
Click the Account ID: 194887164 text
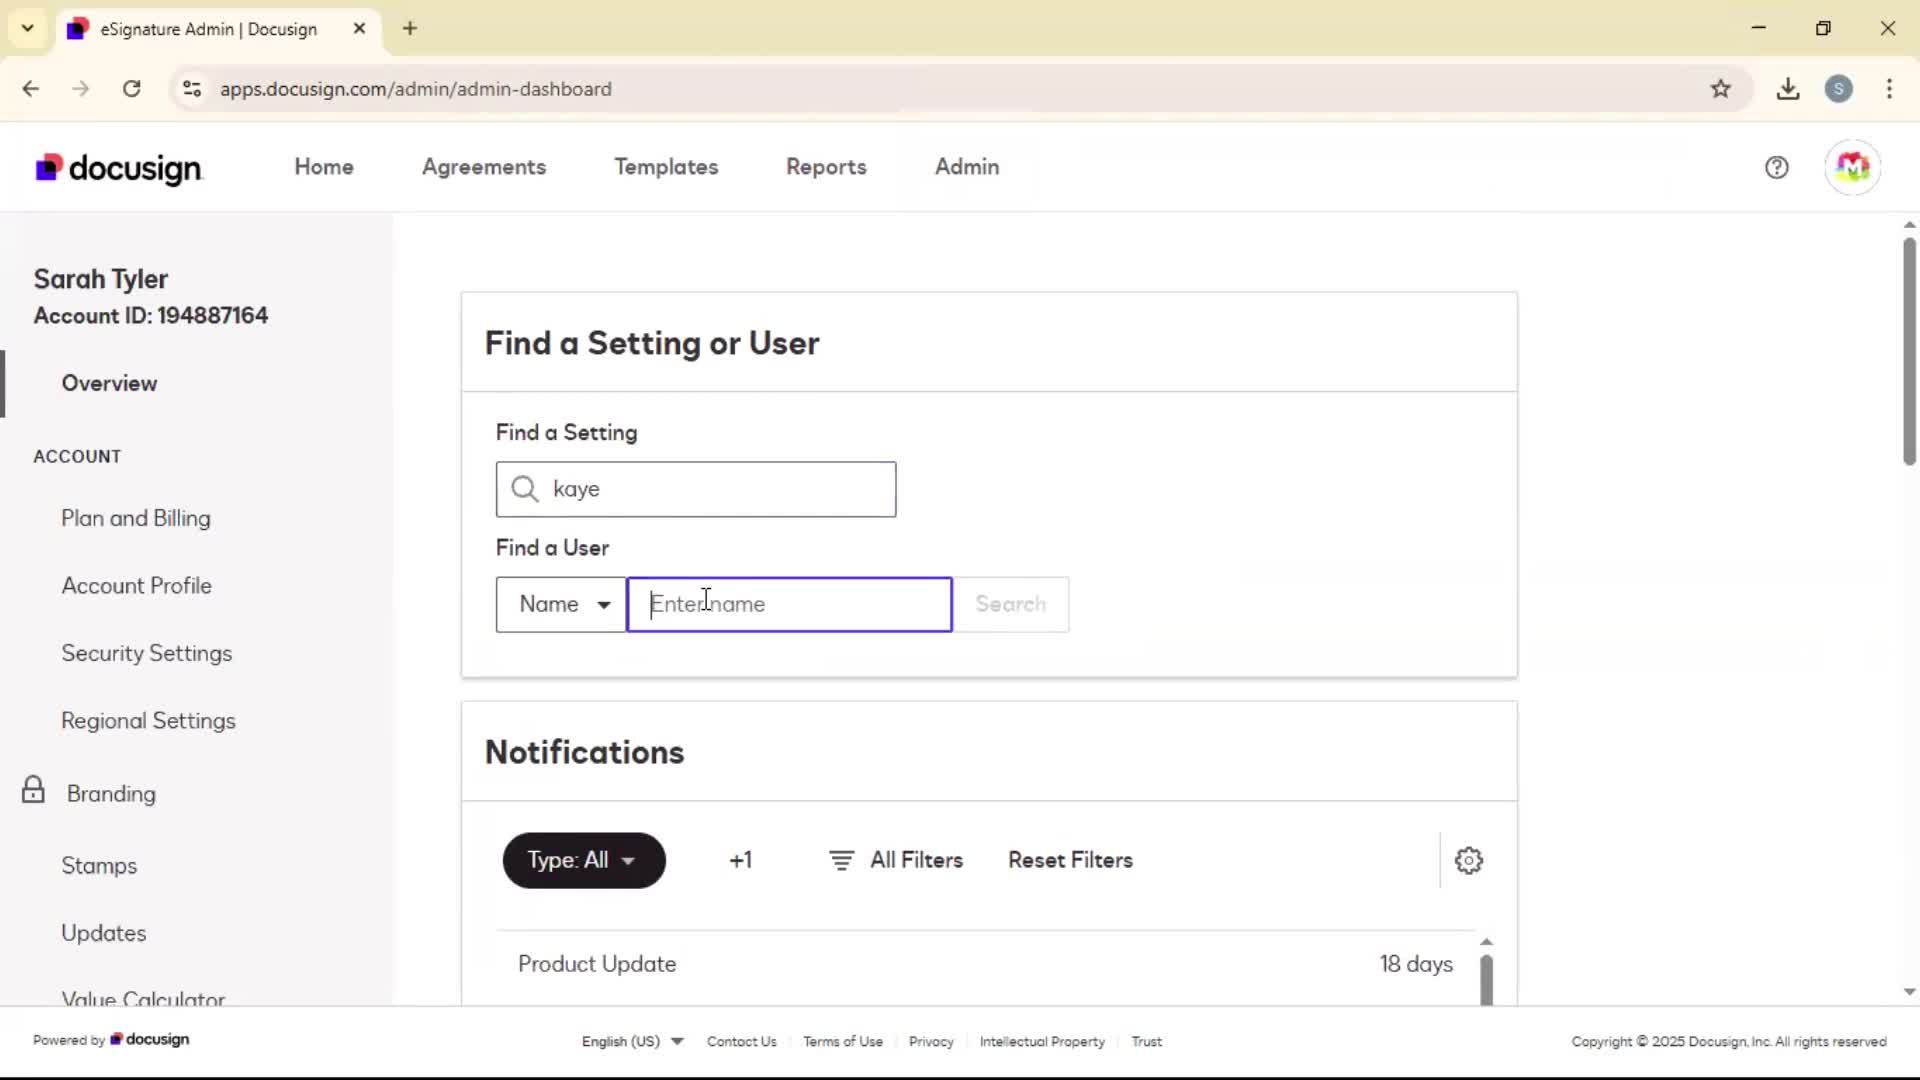(151, 316)
